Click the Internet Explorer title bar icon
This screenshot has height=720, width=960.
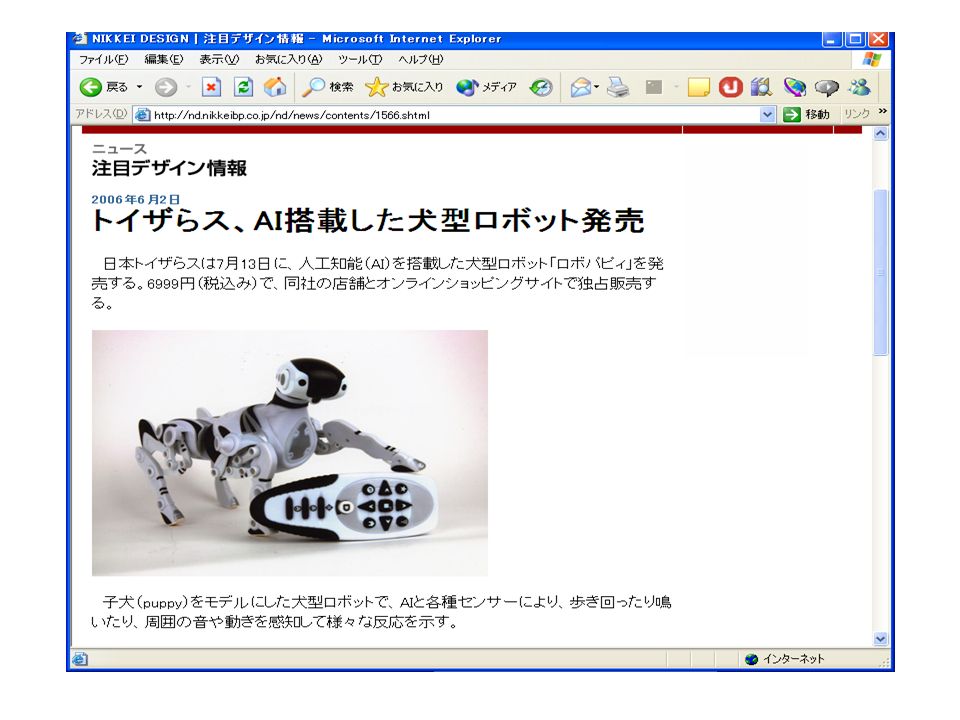pyautogui.click(x=80, y=39)
